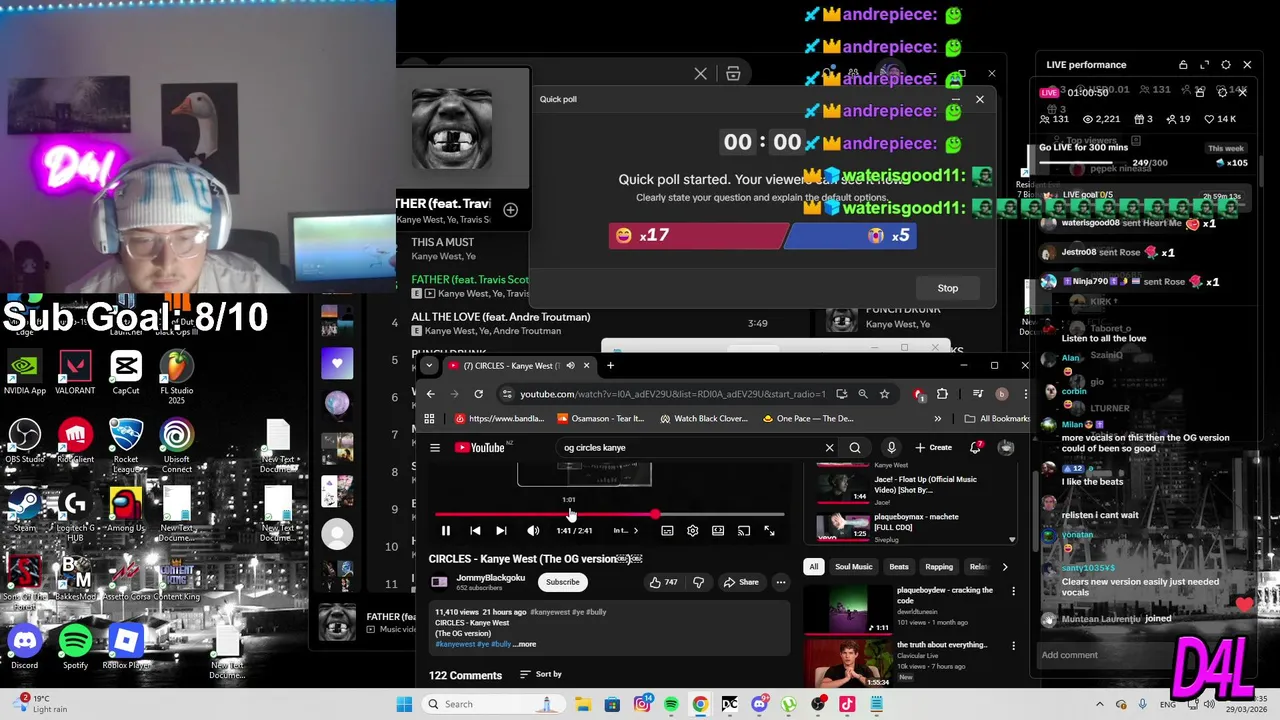This screenshot has width=1280, height=720.
Task: Mute the YouTube player volume
Action: (x=533, y=531)
